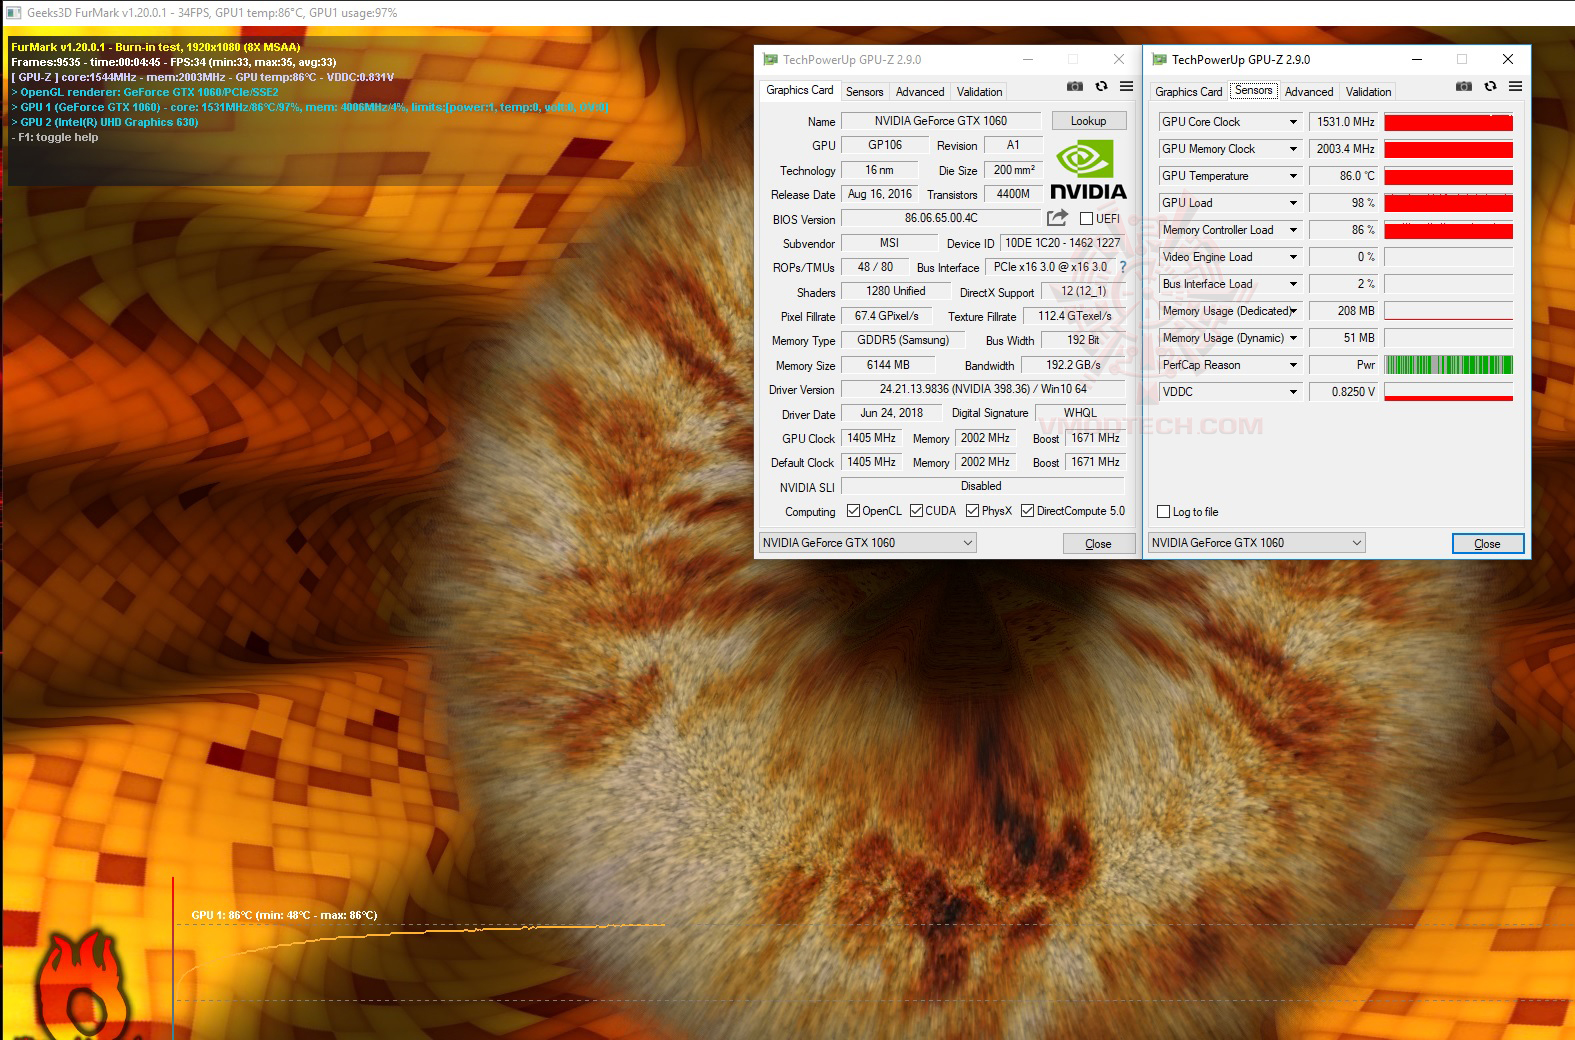This screenshot has width=1575, height=1040.
Task: Click the Device ID field 10DE 1C20
Action: pos(1062,243)
